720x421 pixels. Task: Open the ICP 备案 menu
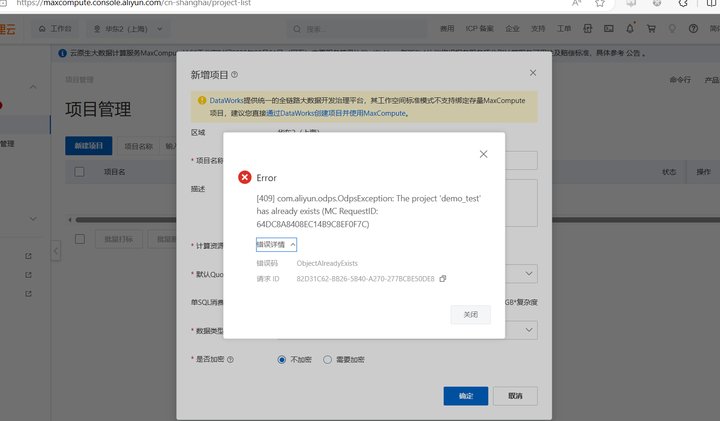[479, 28]
